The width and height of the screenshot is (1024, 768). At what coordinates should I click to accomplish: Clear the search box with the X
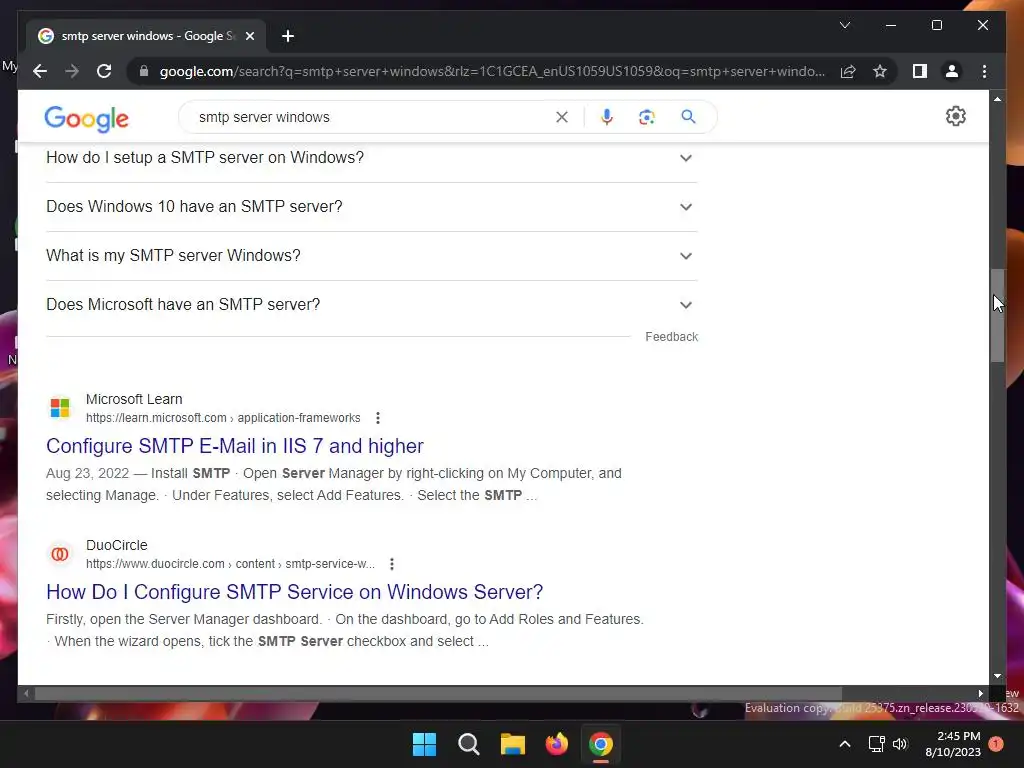562,117
